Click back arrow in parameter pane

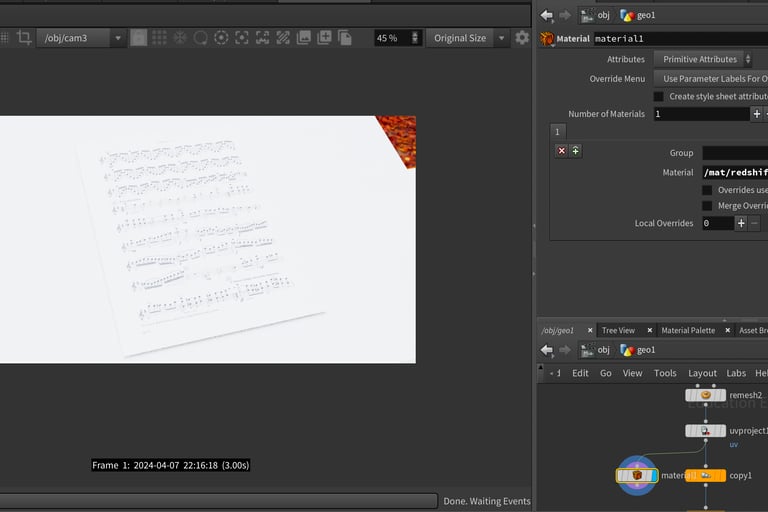click(547, 15)
